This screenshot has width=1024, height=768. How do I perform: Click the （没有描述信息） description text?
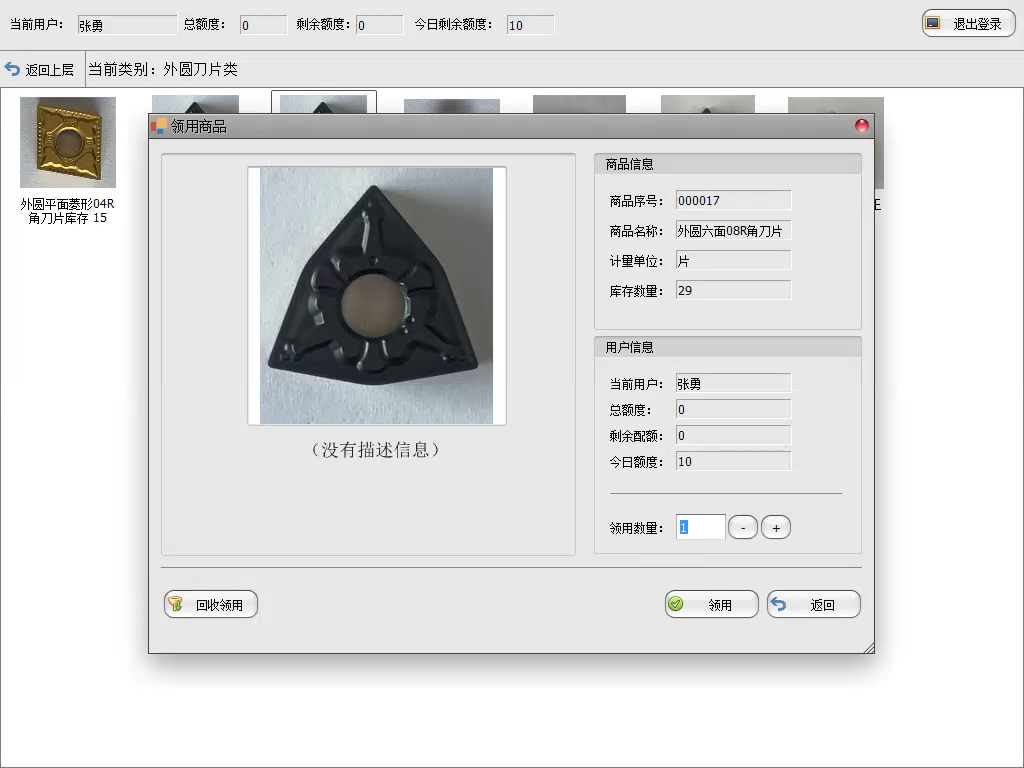pyautogui.click(x=375, y=449)
